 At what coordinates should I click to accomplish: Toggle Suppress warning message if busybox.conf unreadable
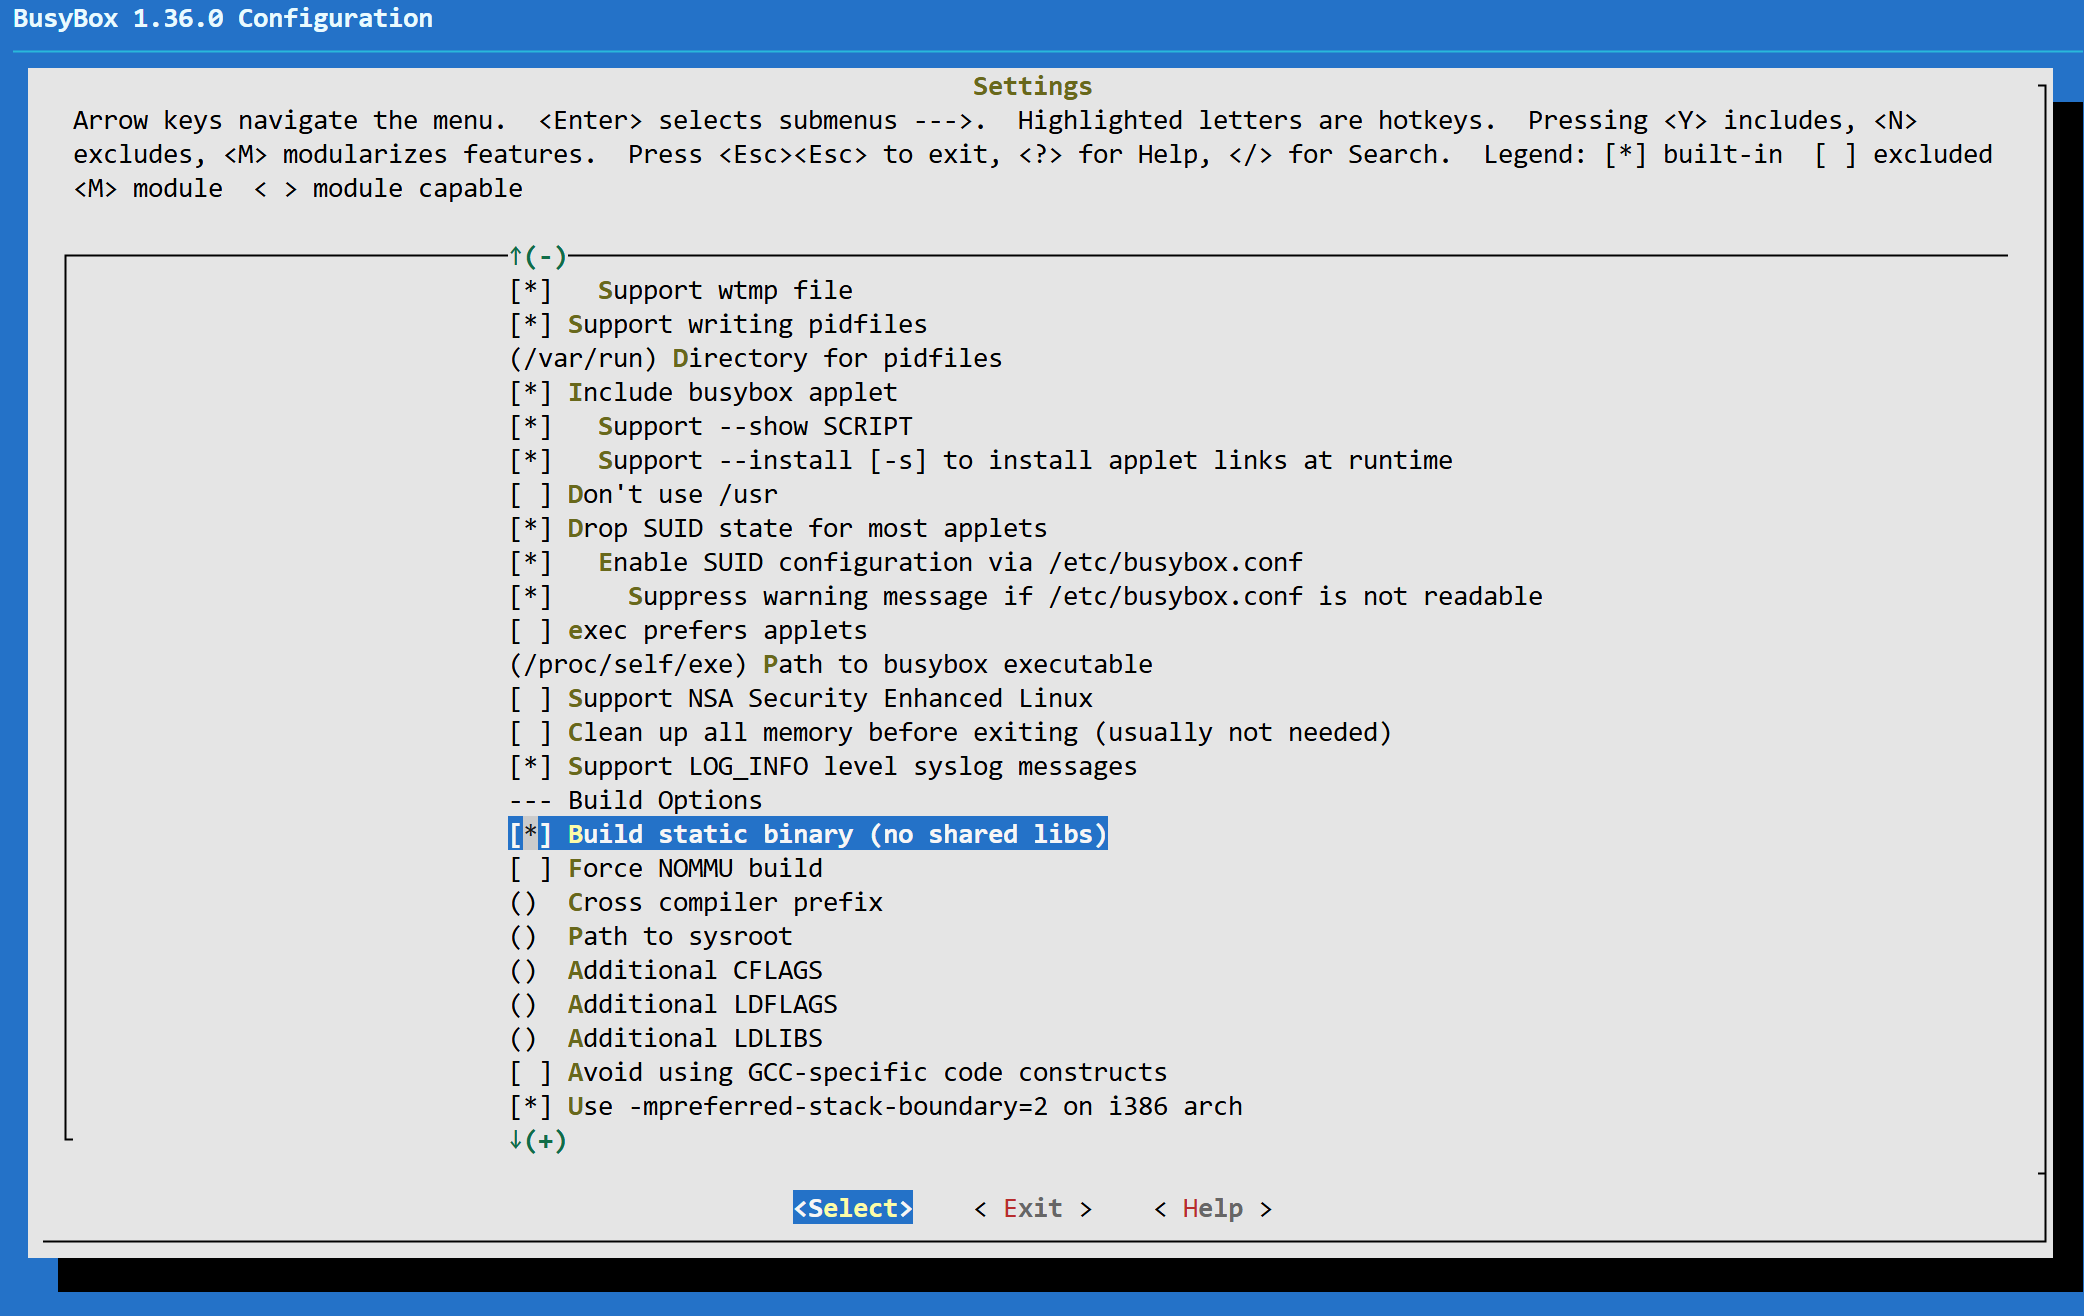click(x=1026, y=596)
